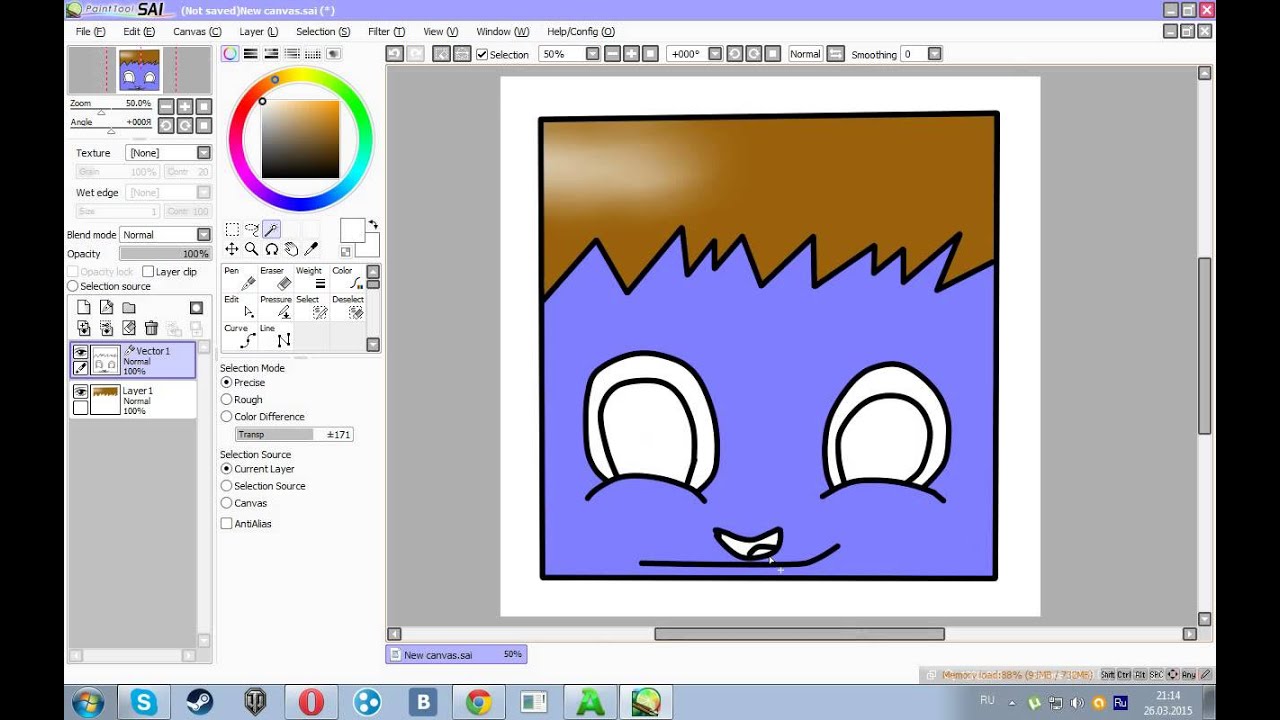Open the Texture dropdown

pyautogui.click(x=204, y=153)
